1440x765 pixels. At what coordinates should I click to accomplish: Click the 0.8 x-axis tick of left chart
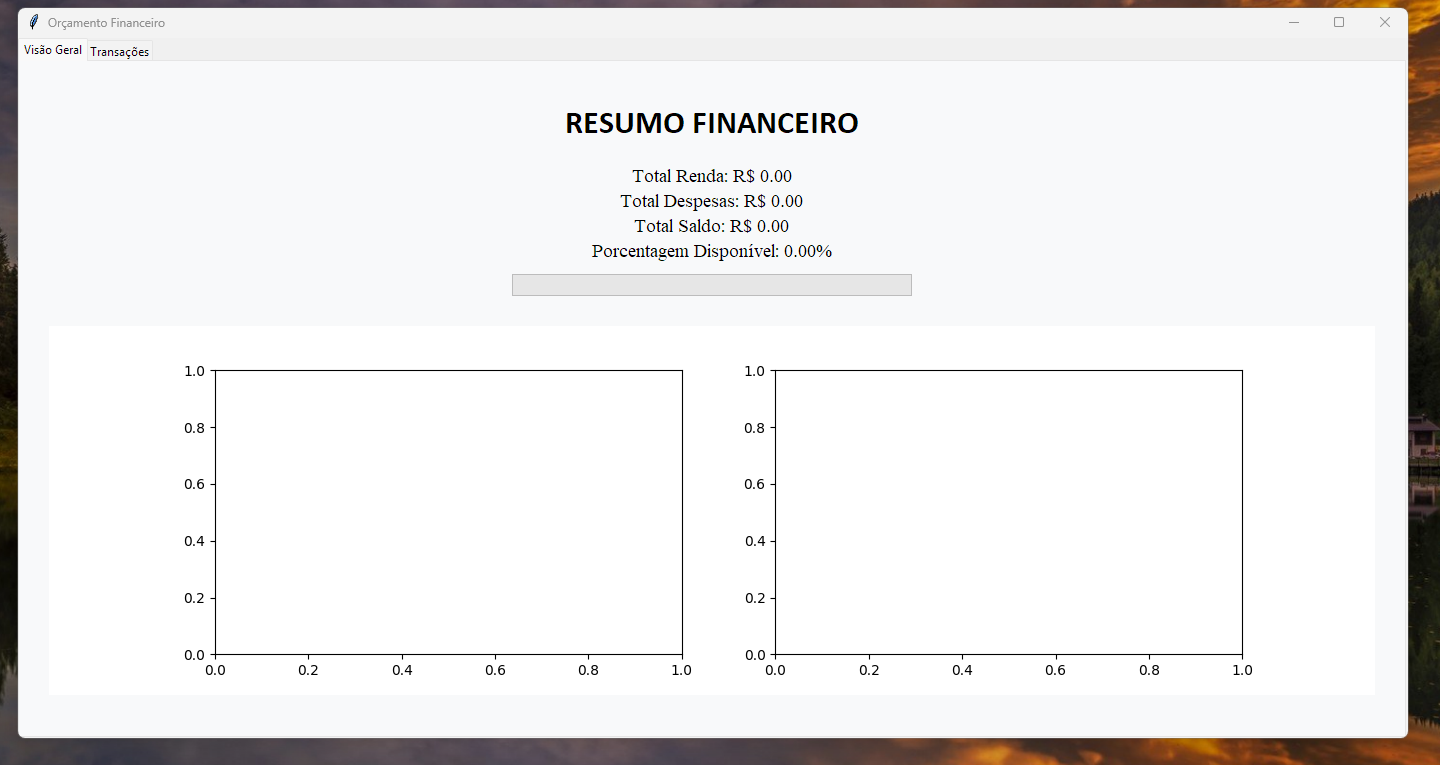coord(589,670)
